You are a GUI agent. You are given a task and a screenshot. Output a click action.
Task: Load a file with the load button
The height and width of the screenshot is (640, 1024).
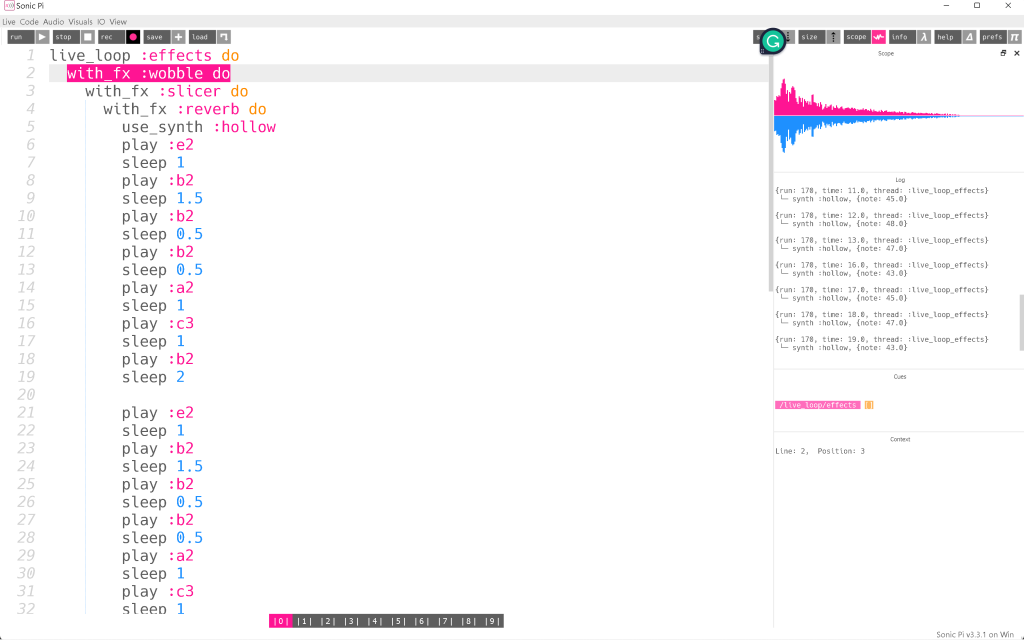tap(210, 37)
